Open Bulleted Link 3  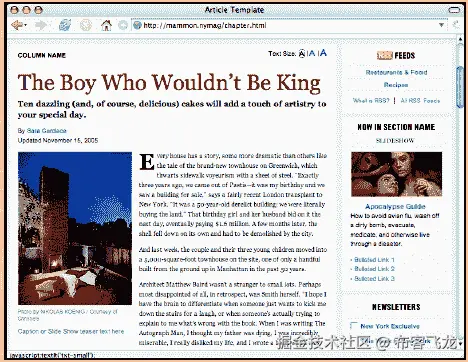point(374,278)
